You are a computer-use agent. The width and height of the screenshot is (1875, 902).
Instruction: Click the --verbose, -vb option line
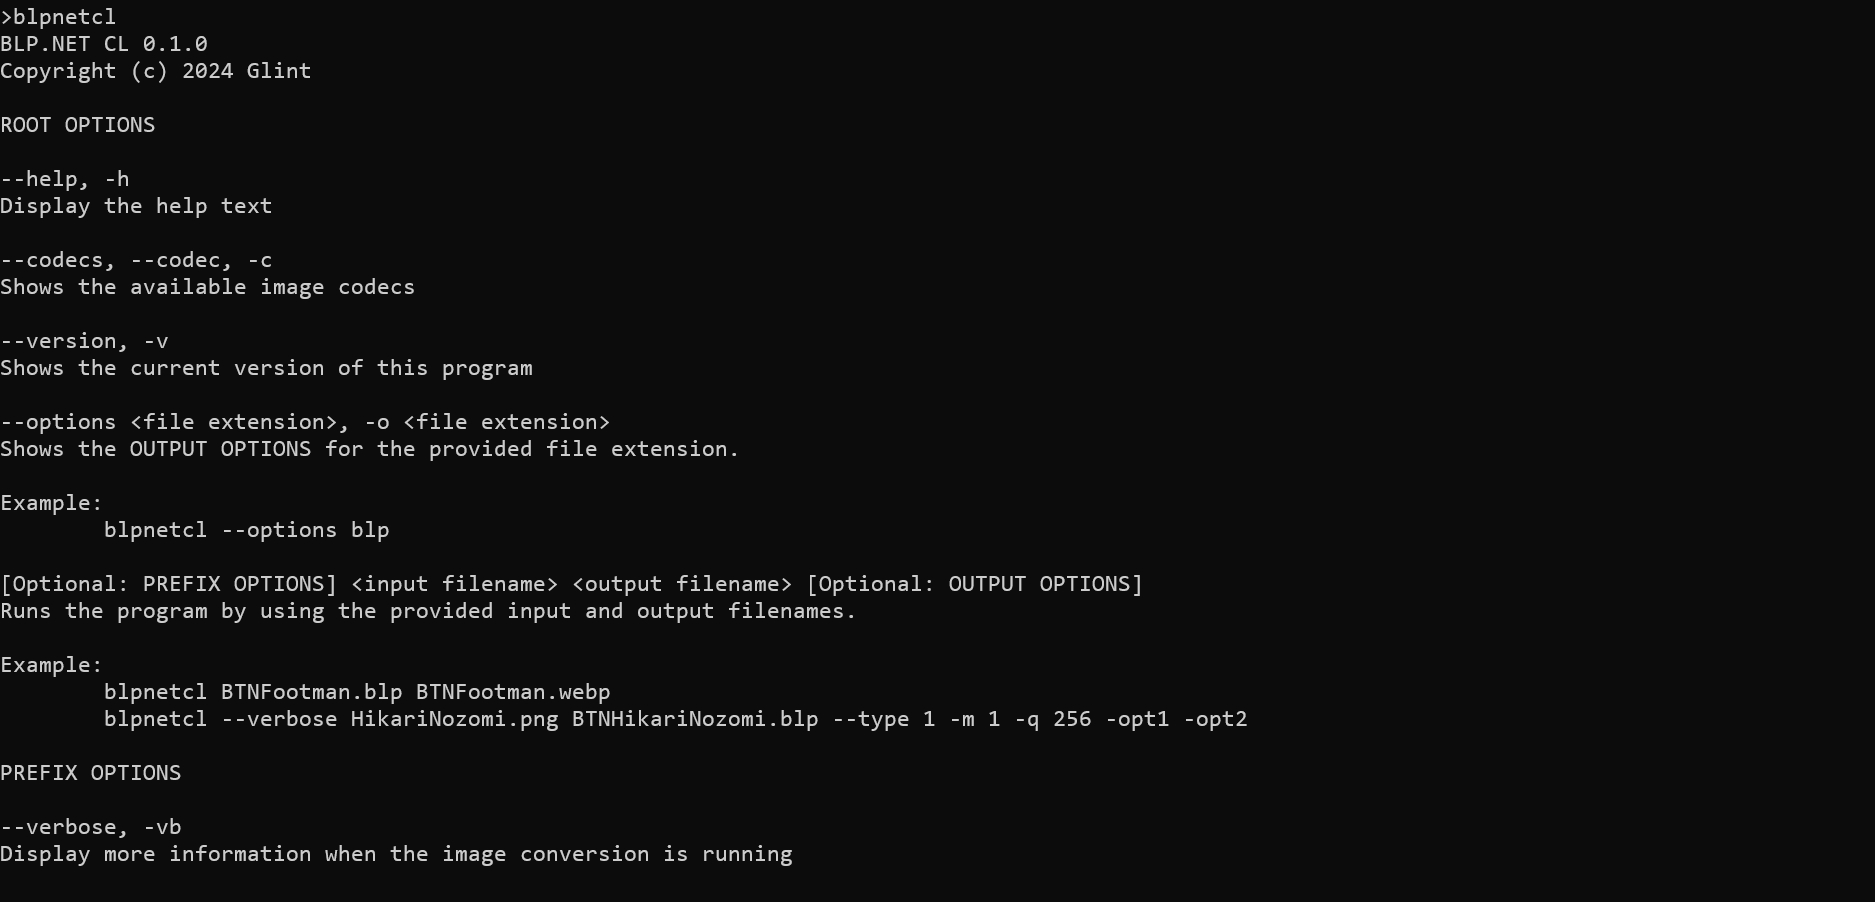[x=91, y=827]
